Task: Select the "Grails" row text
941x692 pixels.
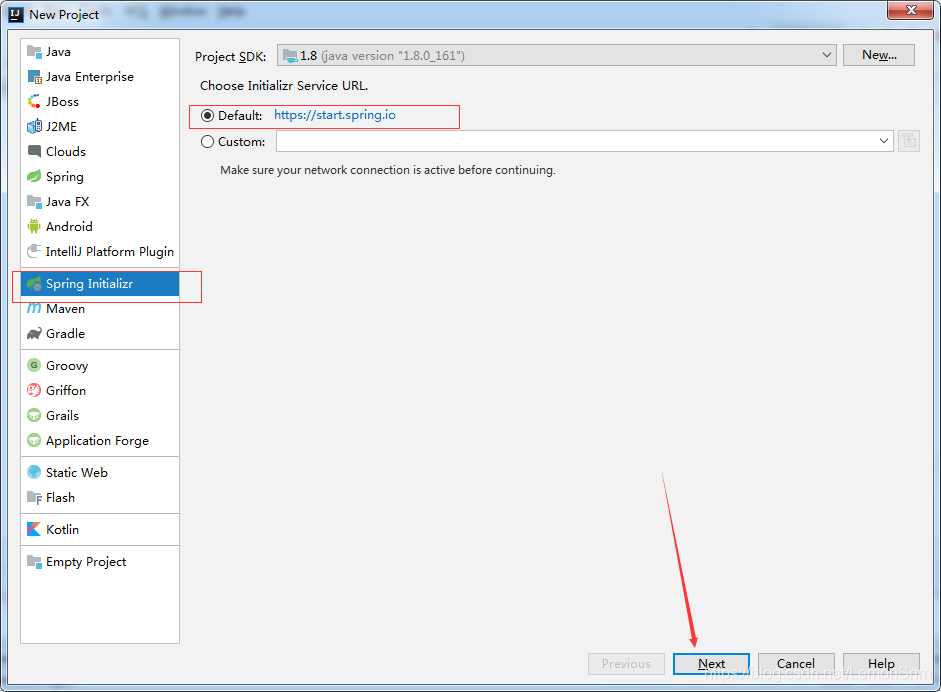Action: (x=62, y=415)
